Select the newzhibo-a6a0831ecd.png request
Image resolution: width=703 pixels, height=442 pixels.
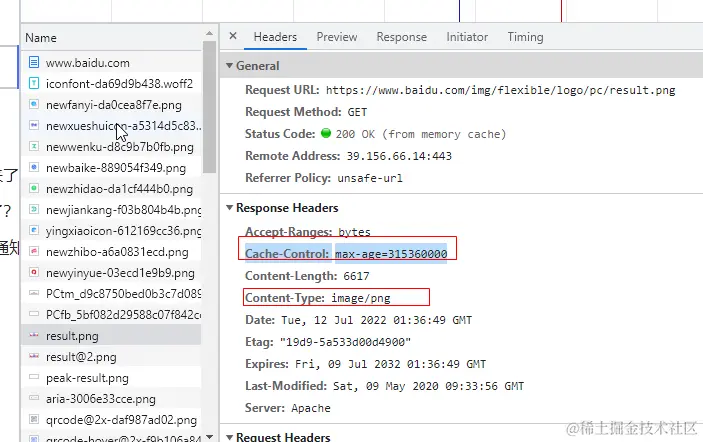point(117,252)
